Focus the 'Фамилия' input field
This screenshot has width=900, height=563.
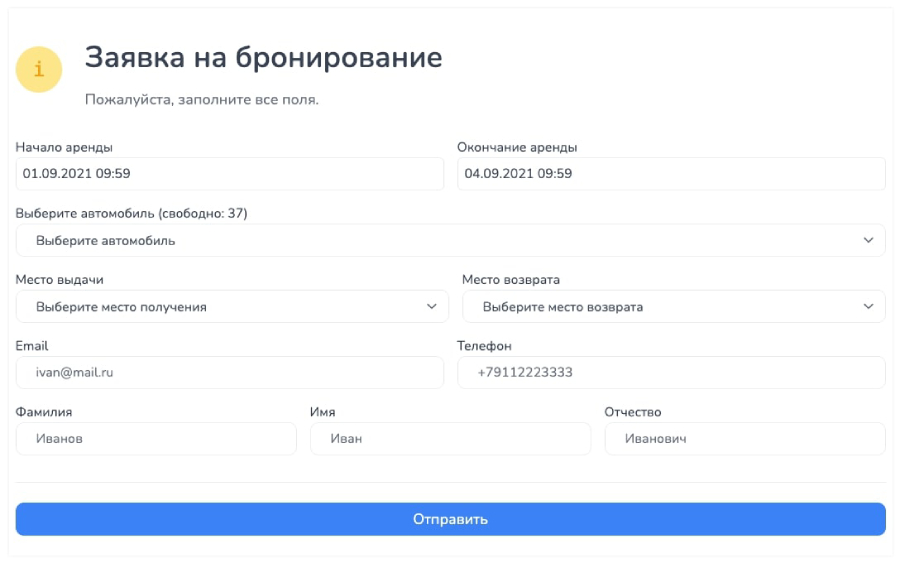pyautogui.click(x=156, y=439)
